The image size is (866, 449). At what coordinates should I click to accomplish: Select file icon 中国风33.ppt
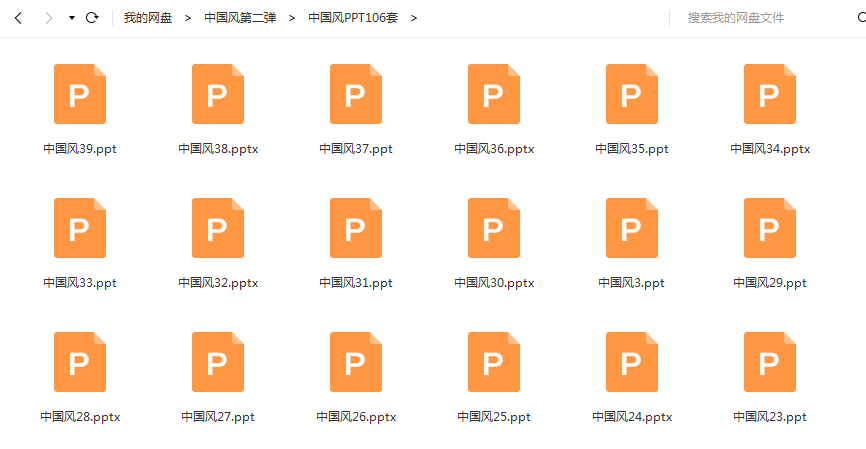click(x=80, y=228)
